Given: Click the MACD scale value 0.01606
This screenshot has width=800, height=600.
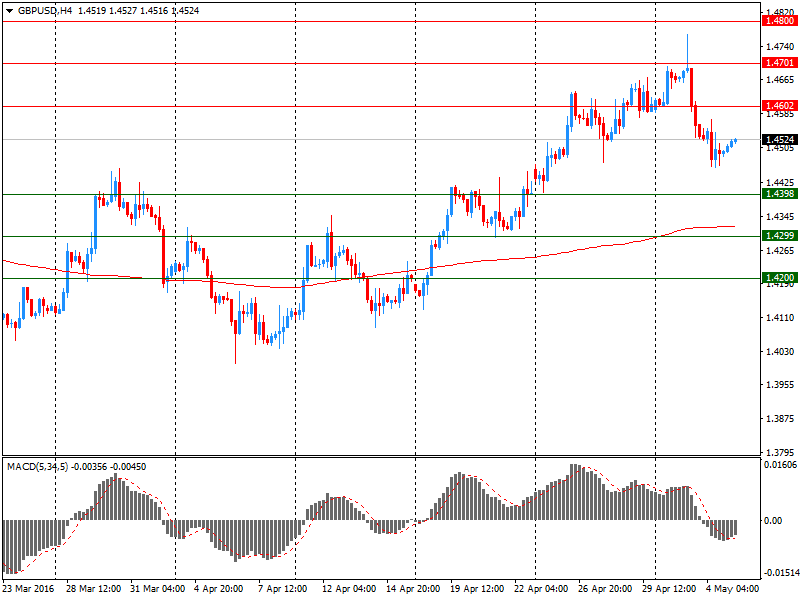Looking at the screenshot, I should [780, 465].
